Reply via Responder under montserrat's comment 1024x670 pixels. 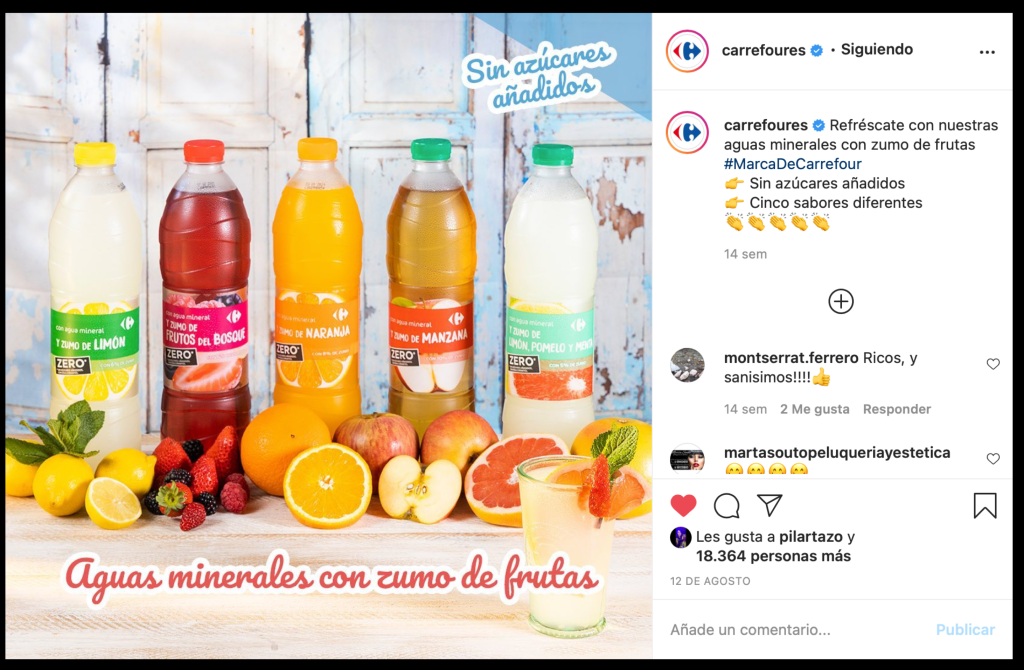pyautogui.click(x=897, y=409)
